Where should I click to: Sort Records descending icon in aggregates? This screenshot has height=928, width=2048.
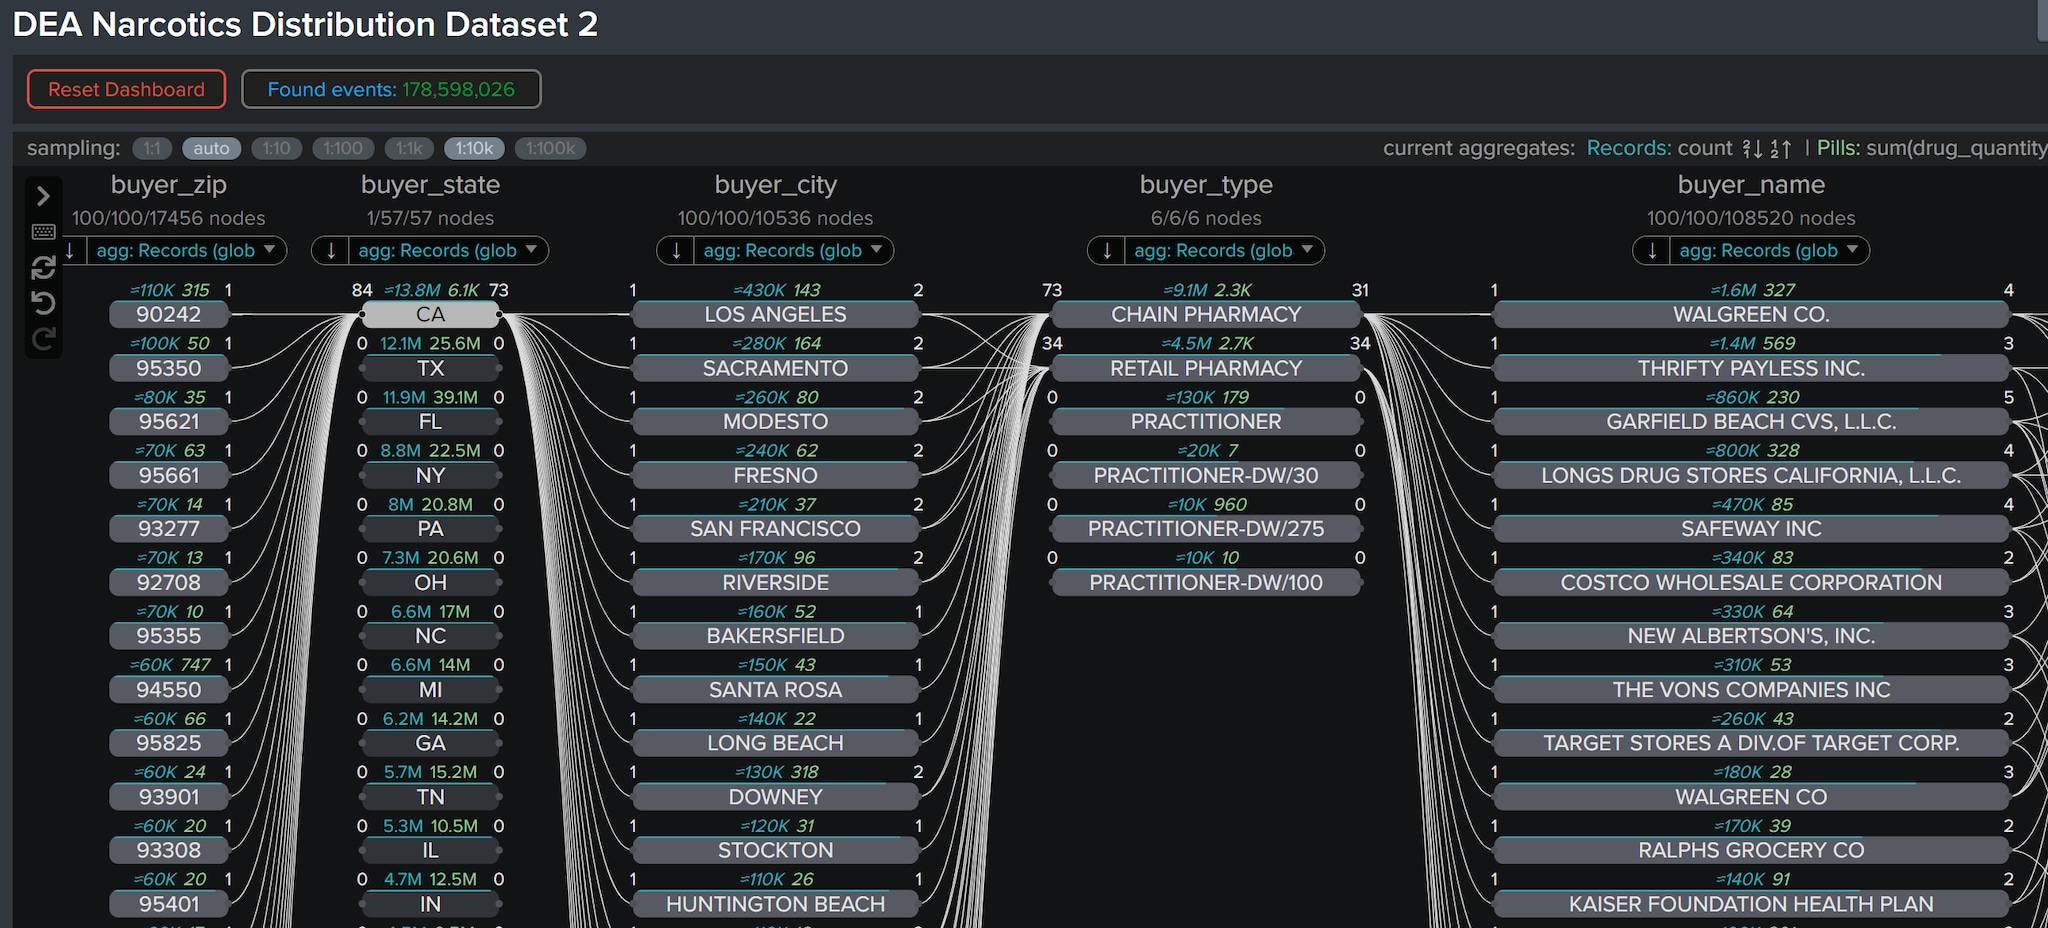[x=1753, y=148]
